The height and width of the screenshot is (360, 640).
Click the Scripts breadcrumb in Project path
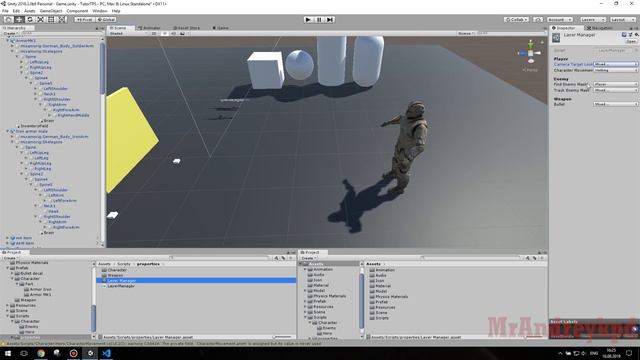pos(123,264)
